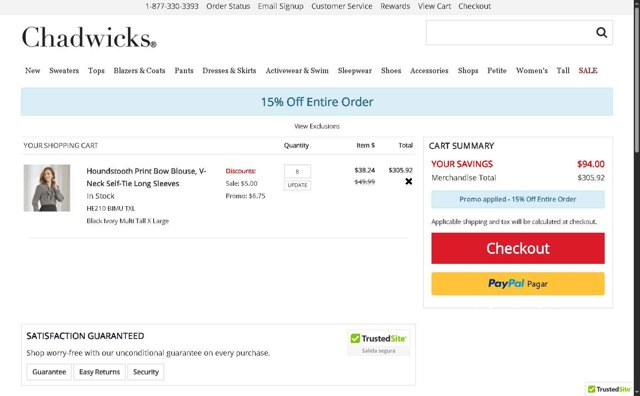Open the Shops menu
The width and height of the screenshot is (640, 396).
coord(468,71)
